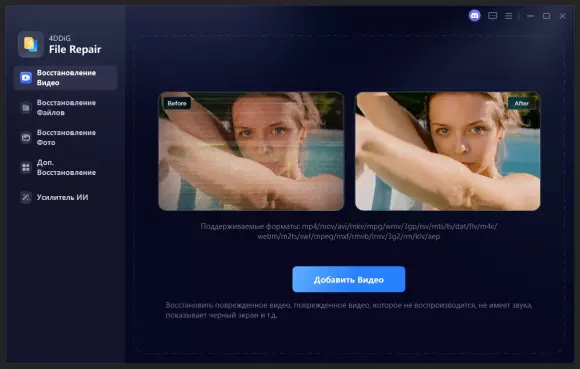580x369 pixels.
Task: Click the Добавить Видео button
Action: 348,280
